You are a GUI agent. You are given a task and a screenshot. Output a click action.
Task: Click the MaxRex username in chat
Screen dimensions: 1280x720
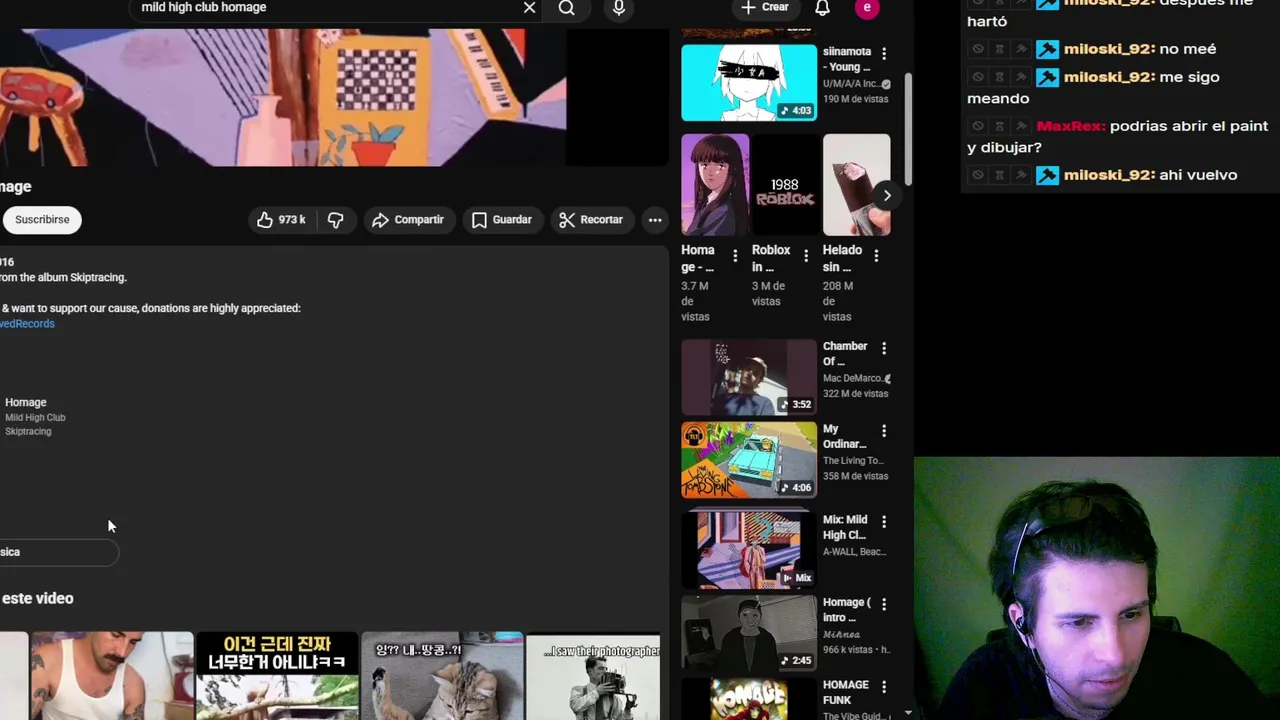tap(1069, 126)
